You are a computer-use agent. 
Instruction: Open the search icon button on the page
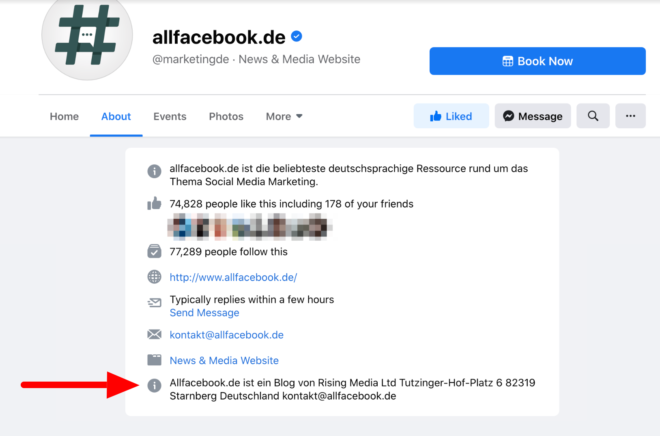coord(593,116)
